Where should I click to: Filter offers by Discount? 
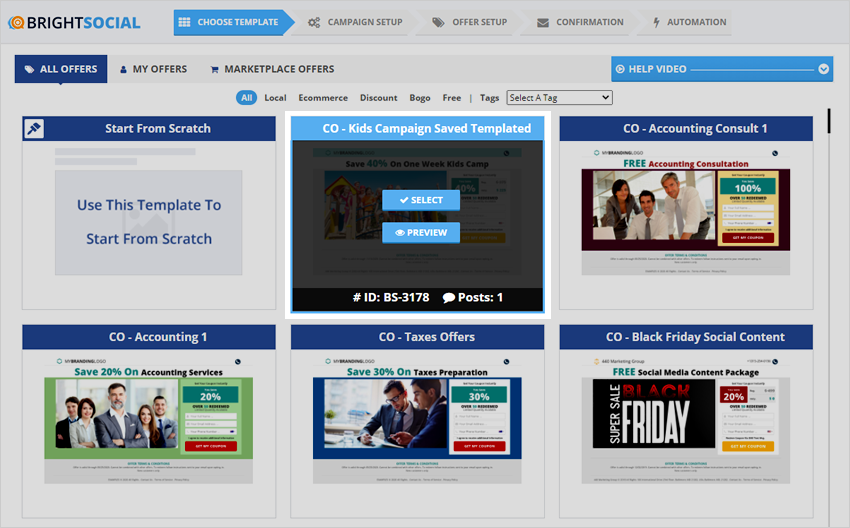[x=379, y=98]
